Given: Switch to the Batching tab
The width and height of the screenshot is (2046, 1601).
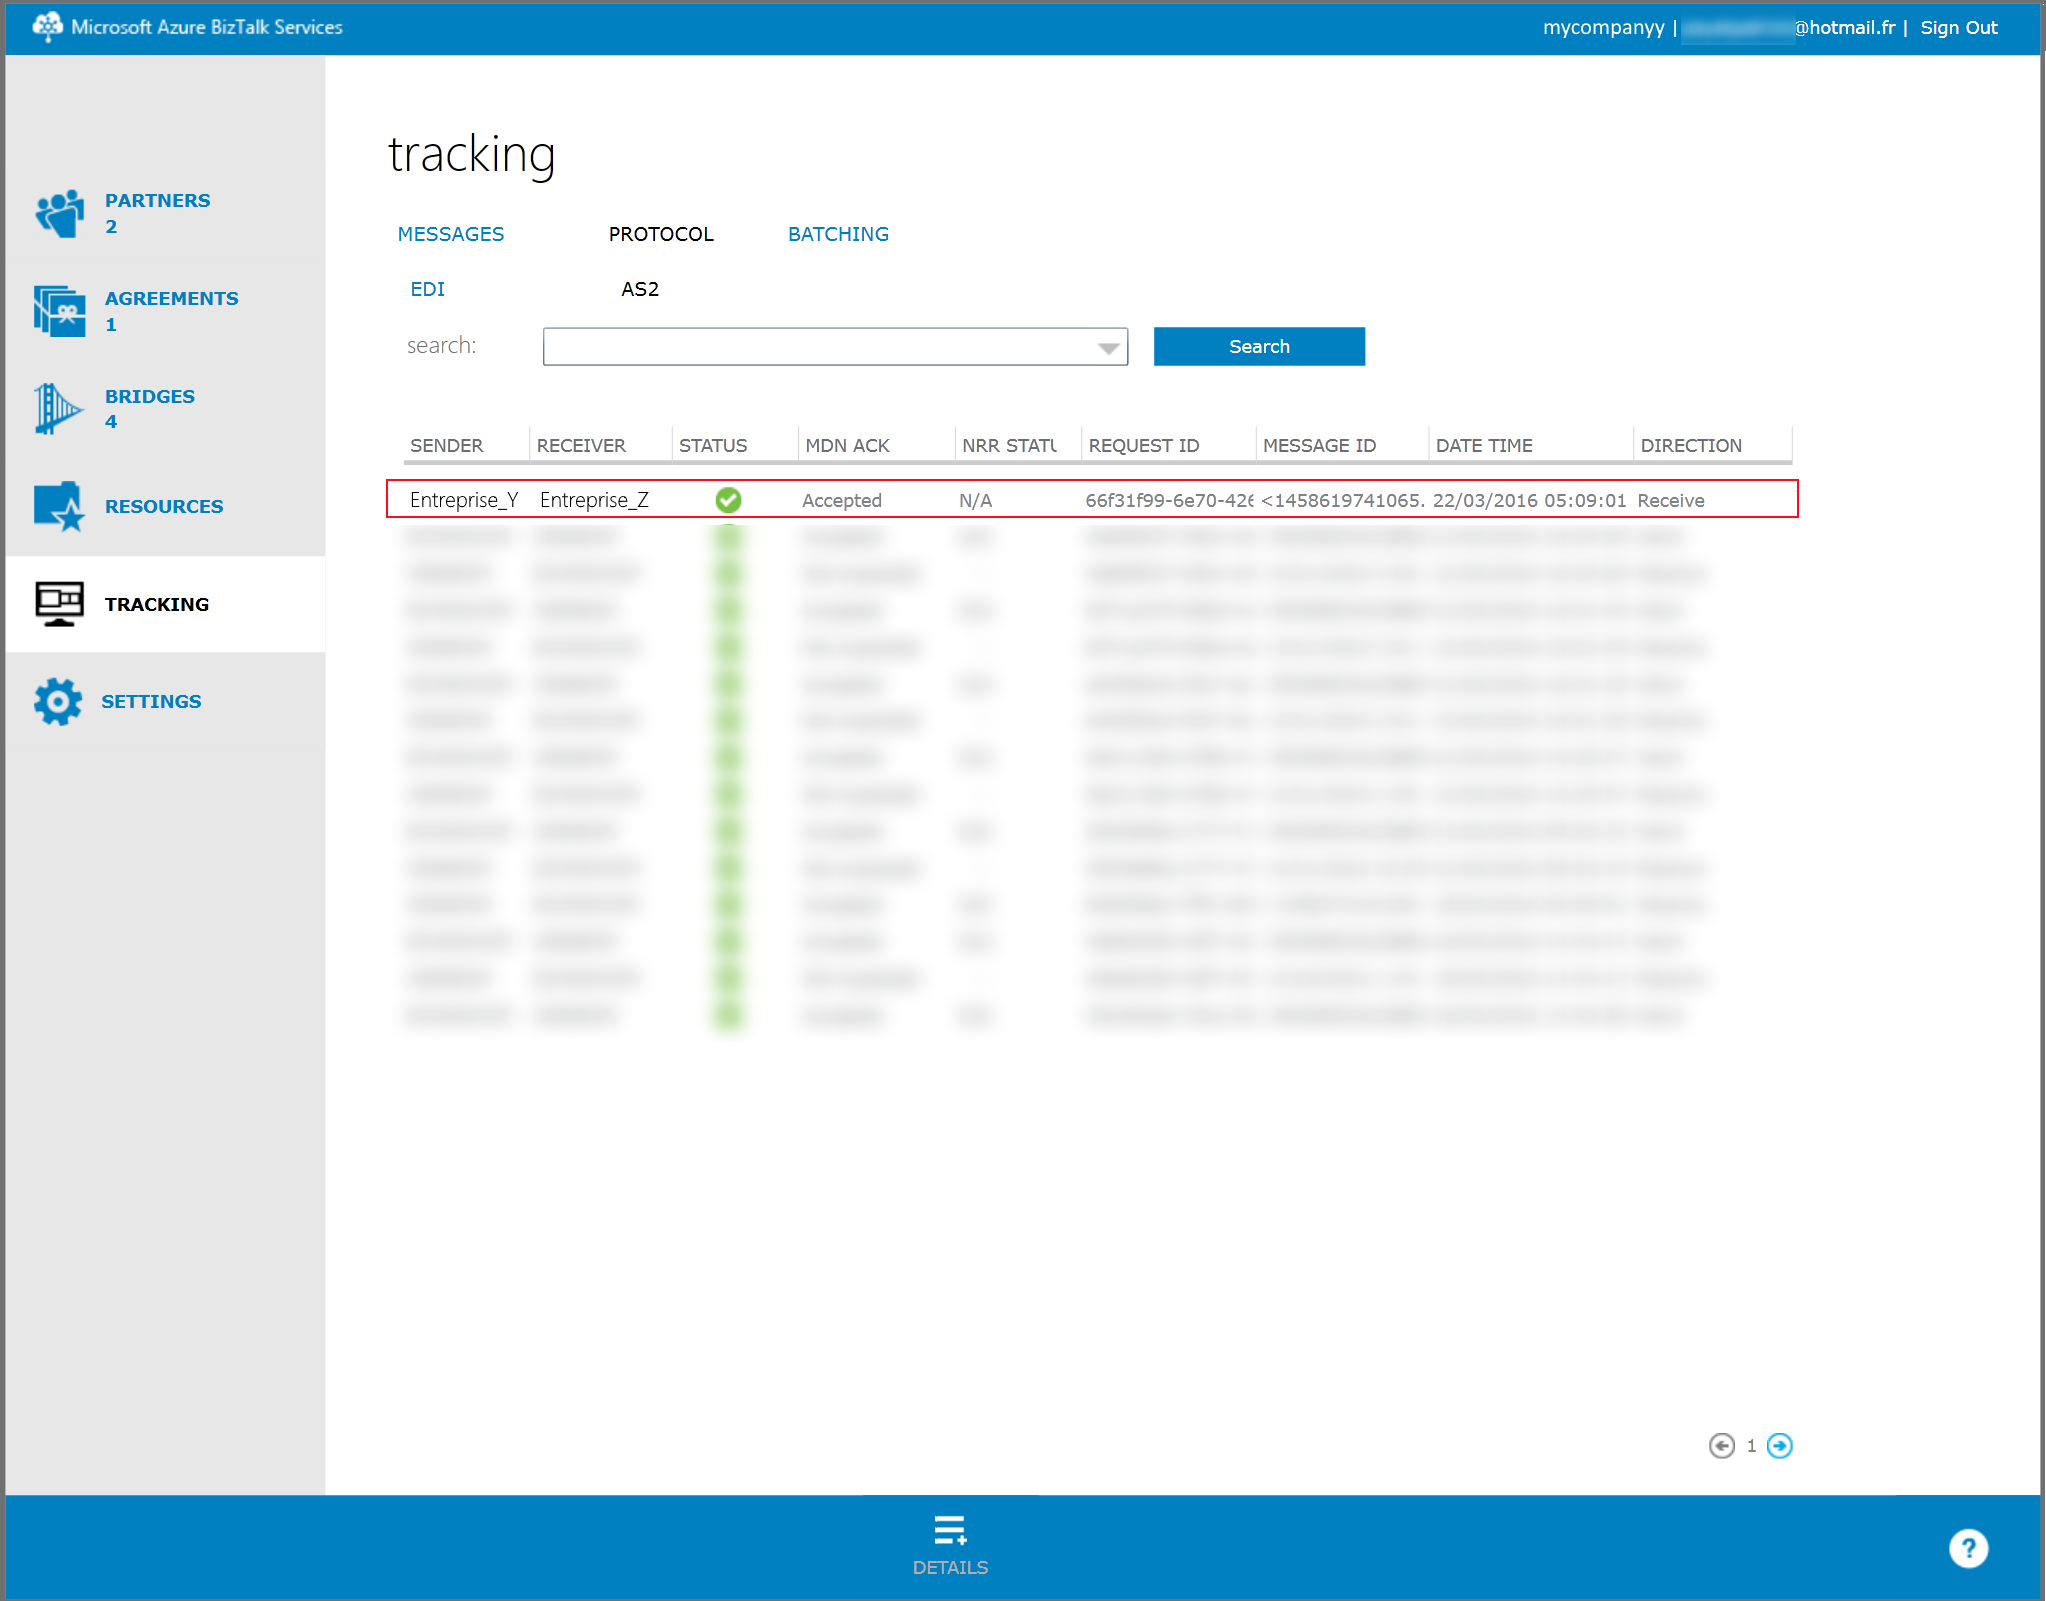Looking at the screenshot, I should click(x=838, y=234).
